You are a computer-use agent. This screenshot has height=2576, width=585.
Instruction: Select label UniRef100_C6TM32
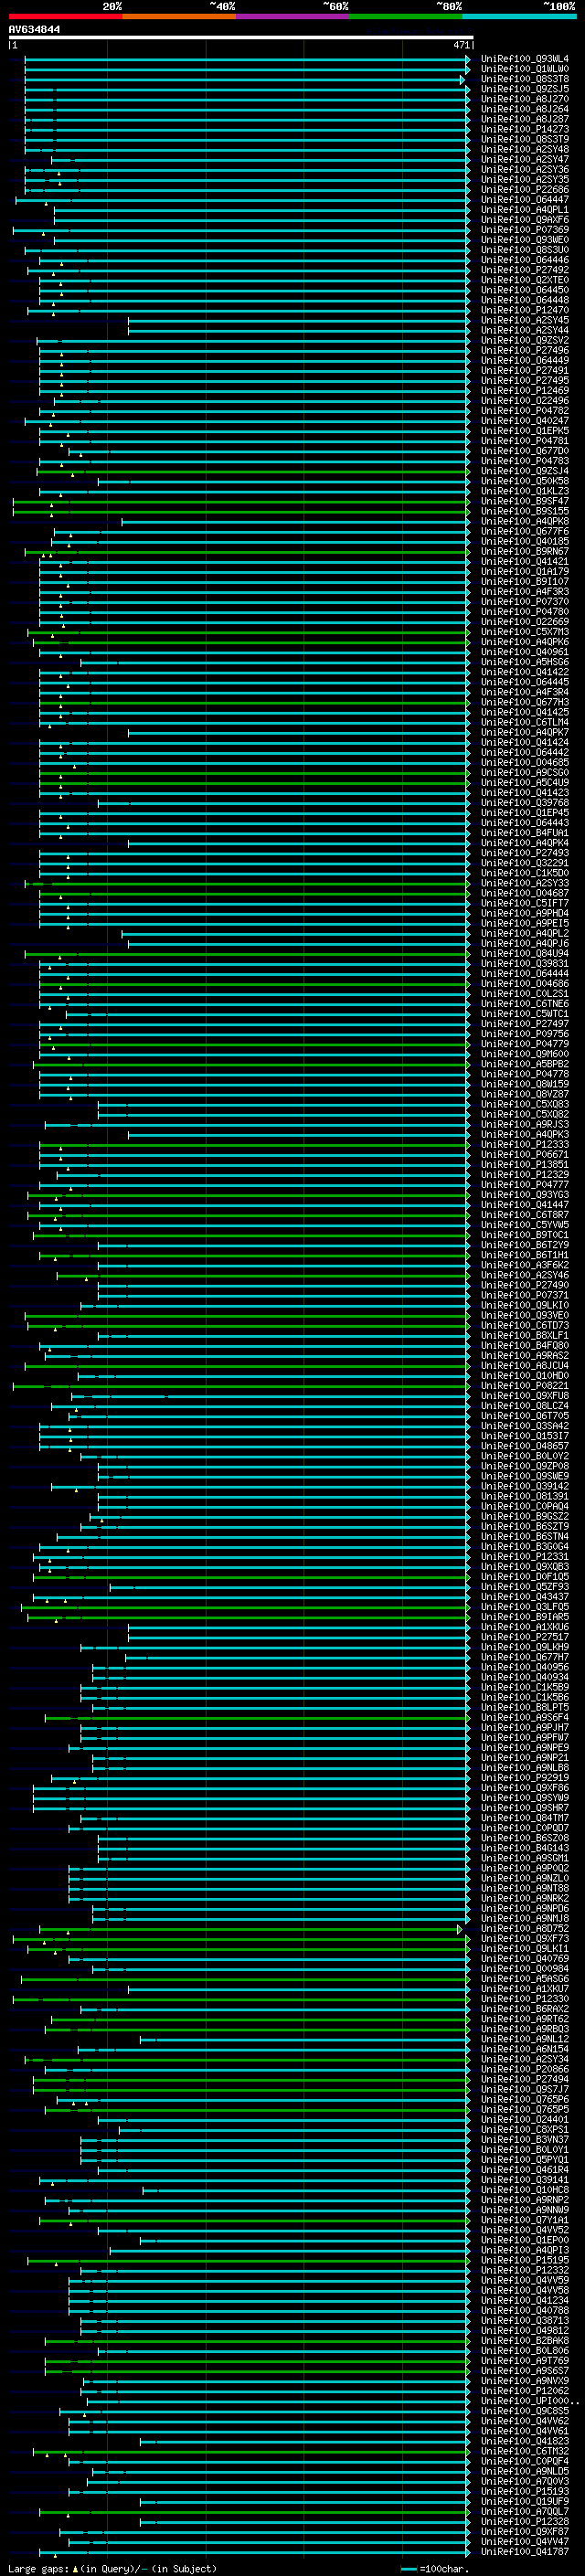click(x=524, y=2451)
